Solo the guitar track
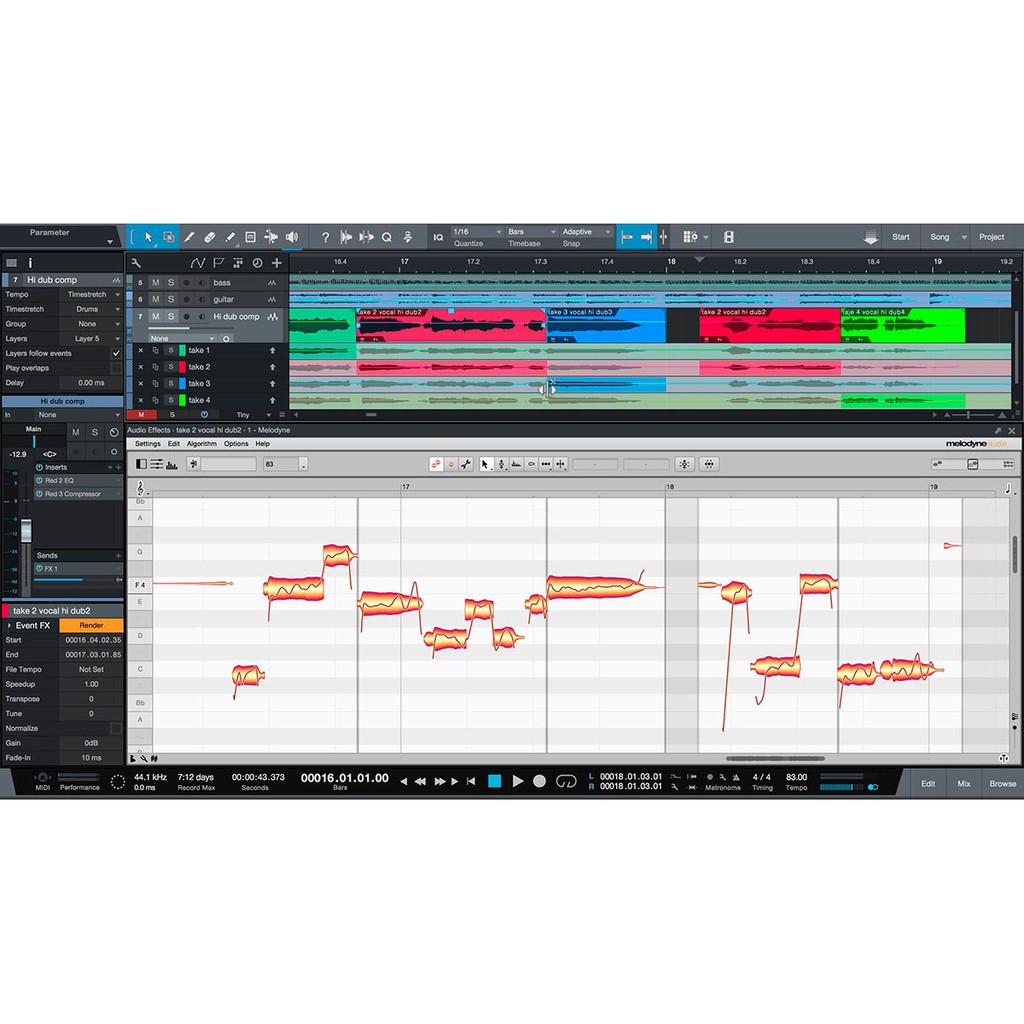 click(171, 299)
